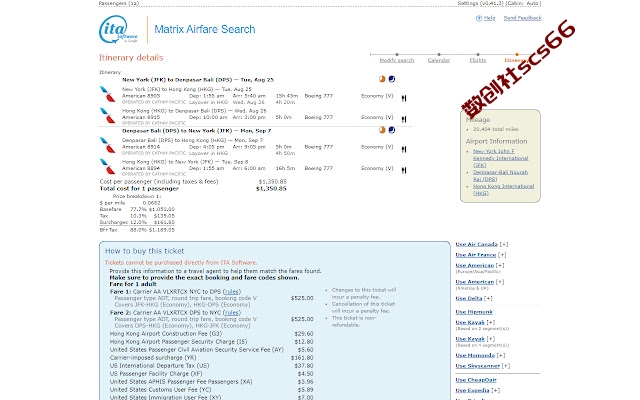Screen dimensions: 640x400
Task: Click Use Expedia link
Action: point(472,391)
